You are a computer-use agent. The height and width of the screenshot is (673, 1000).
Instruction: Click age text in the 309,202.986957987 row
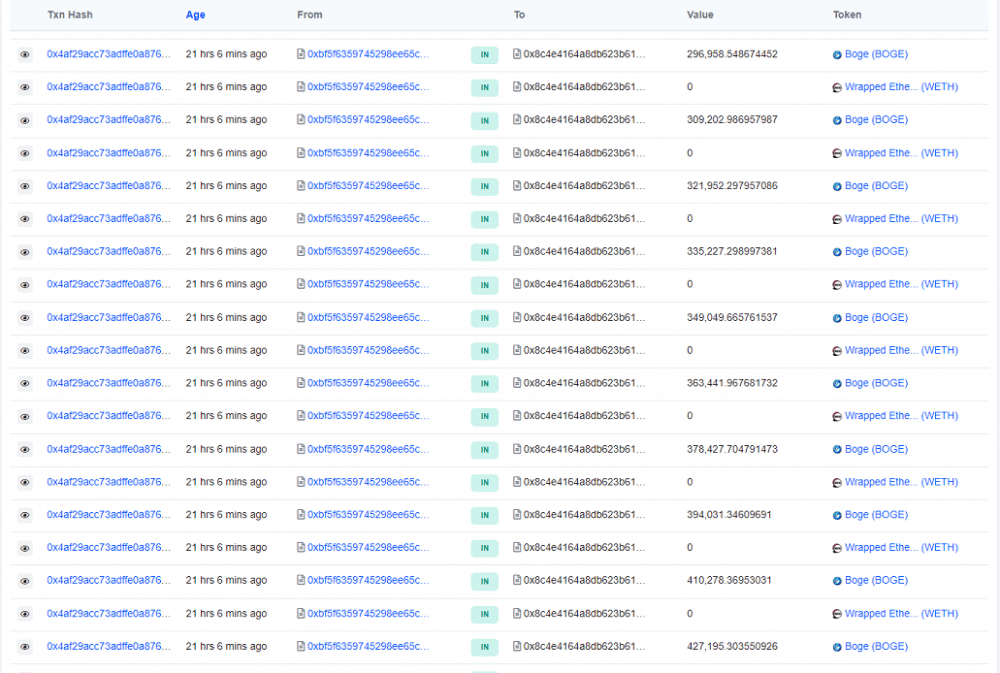[x=226, y=120]
